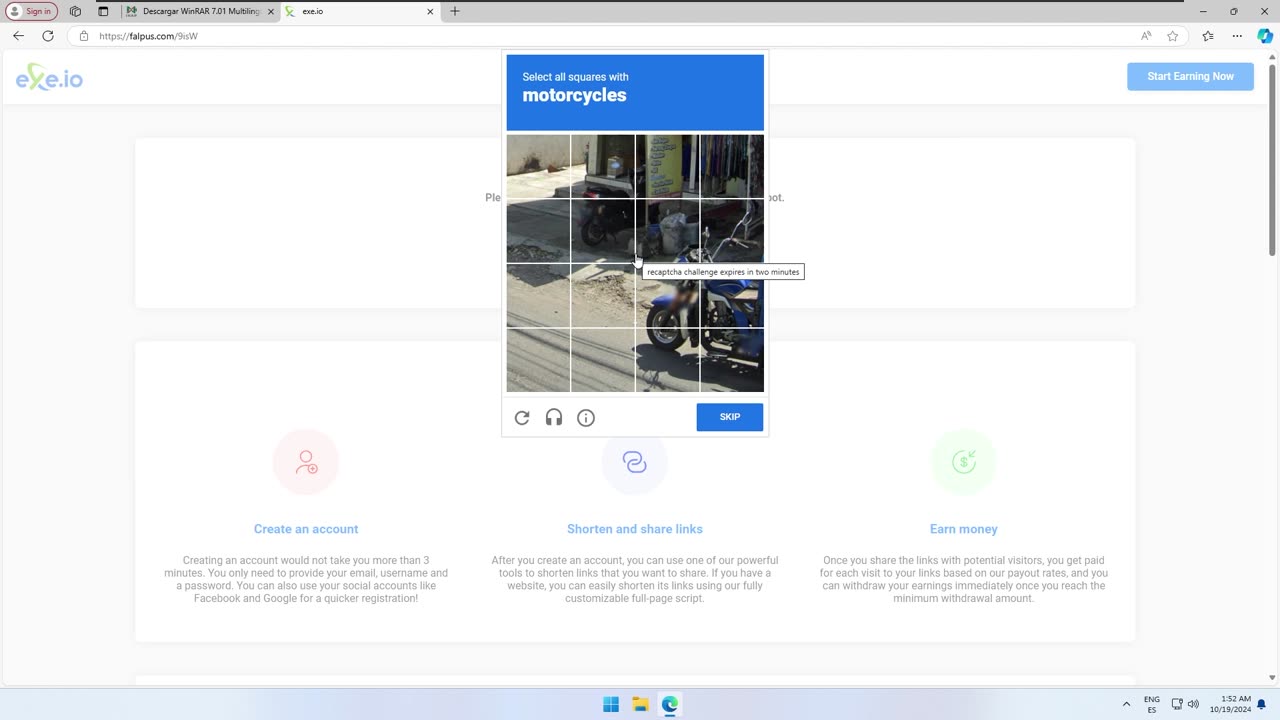
Task: Refresh the current page
Action: (x=47, y=36)
